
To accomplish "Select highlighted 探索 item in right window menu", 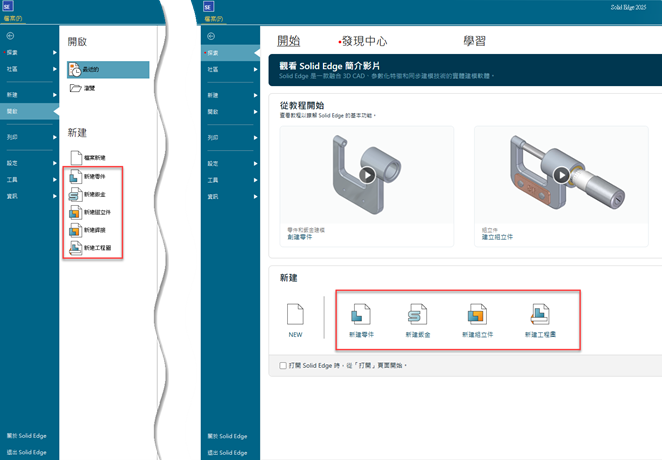I will [x=231, y=53].
